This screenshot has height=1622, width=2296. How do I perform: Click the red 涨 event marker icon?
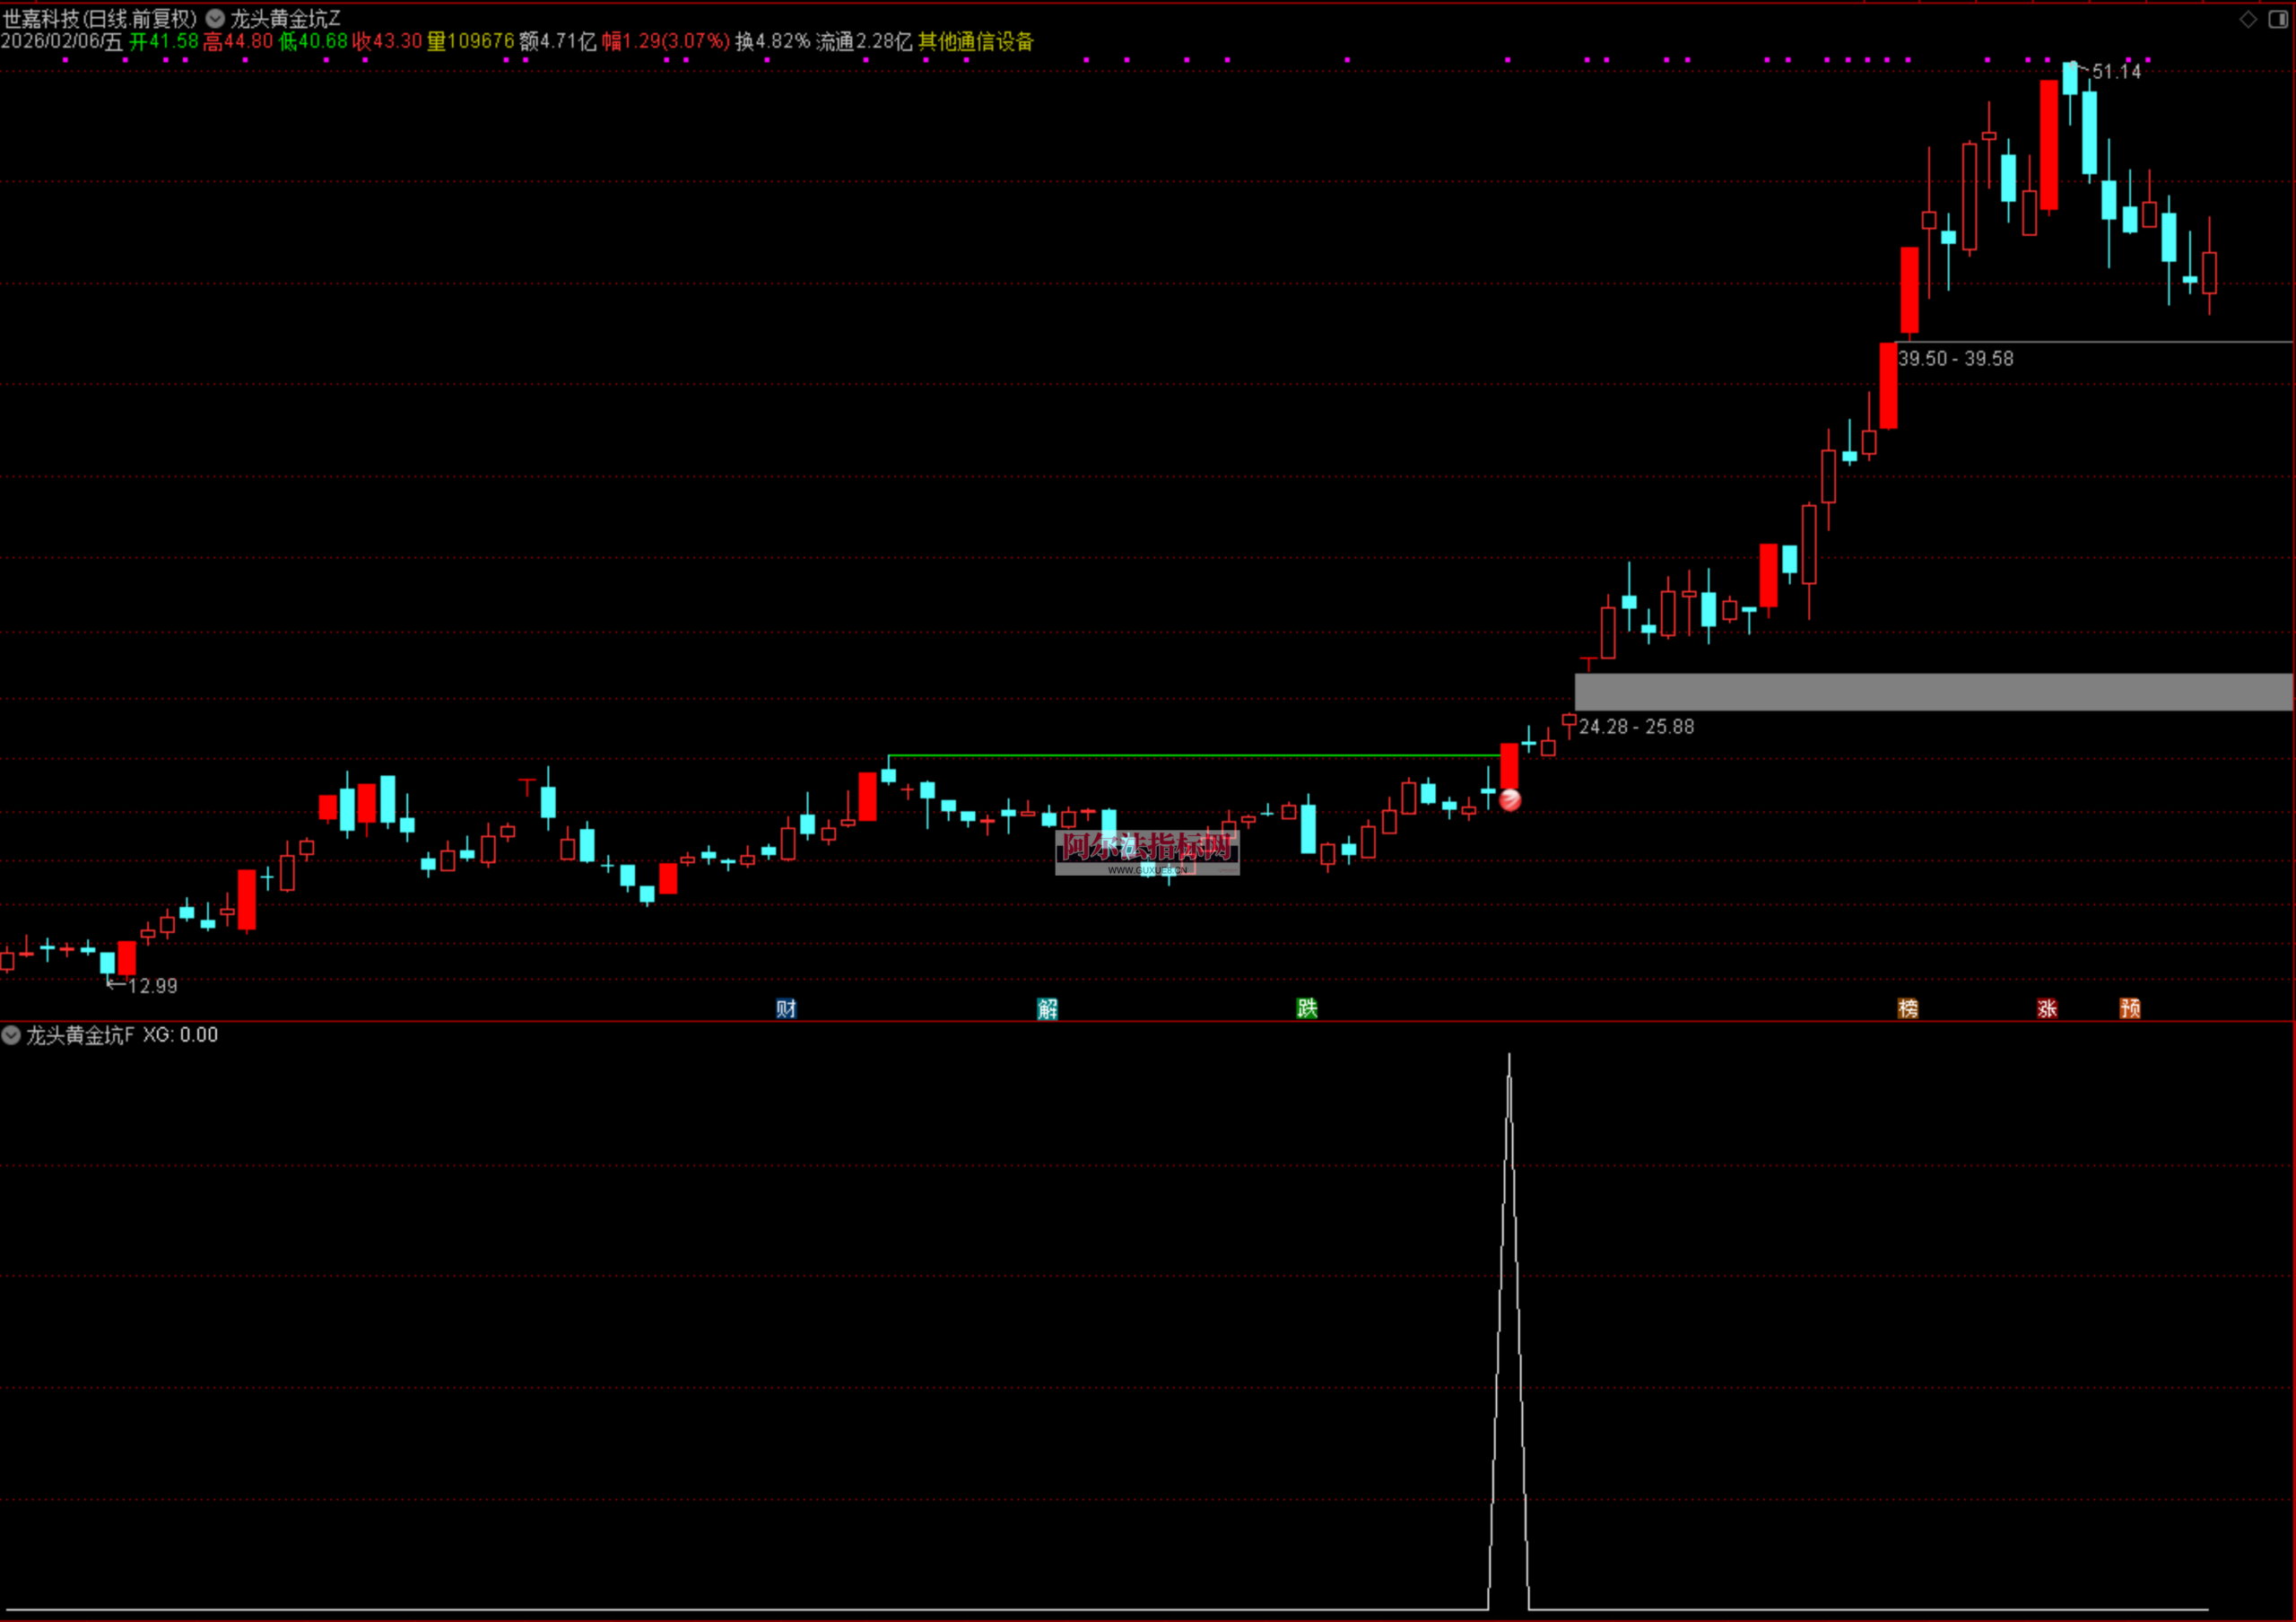pyautogui.click(x=2047, y=1008)
